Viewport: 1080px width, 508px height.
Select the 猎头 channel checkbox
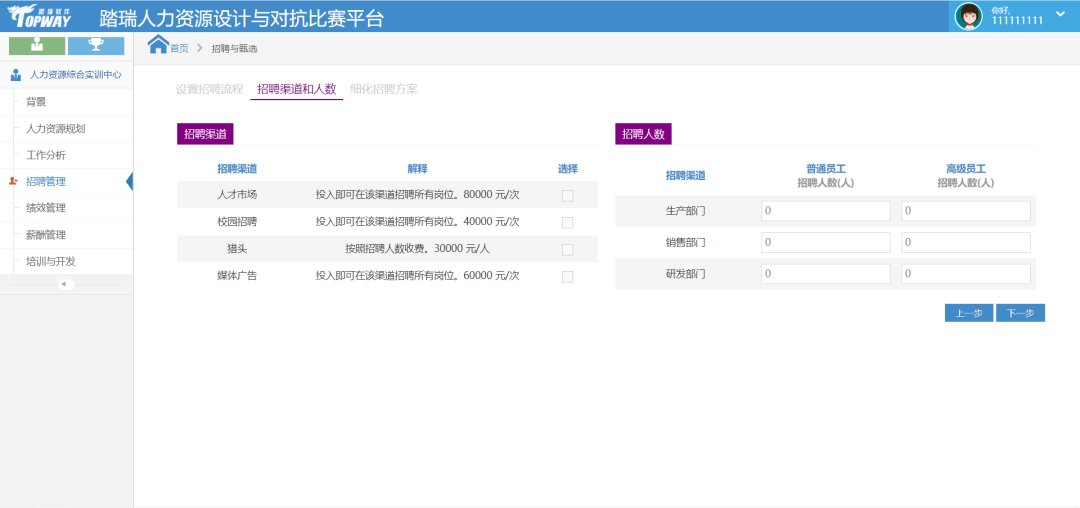pyautogui.click(x=567, y=250)
